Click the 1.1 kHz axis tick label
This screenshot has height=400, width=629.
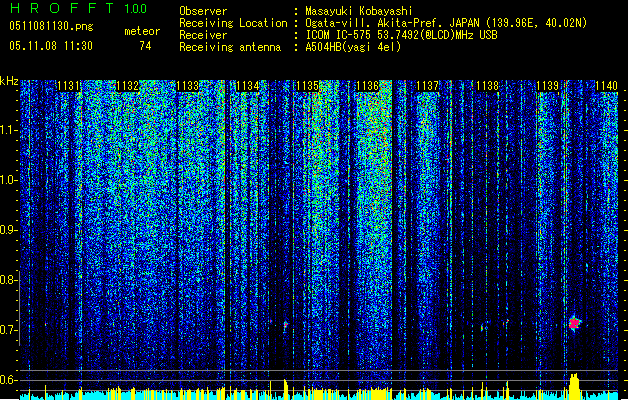coord(8,130)
